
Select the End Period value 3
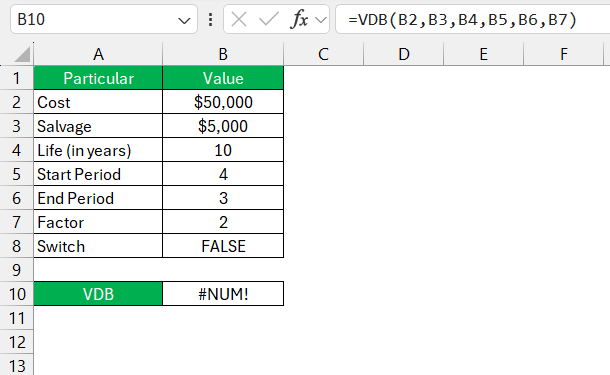coord(223,198)
